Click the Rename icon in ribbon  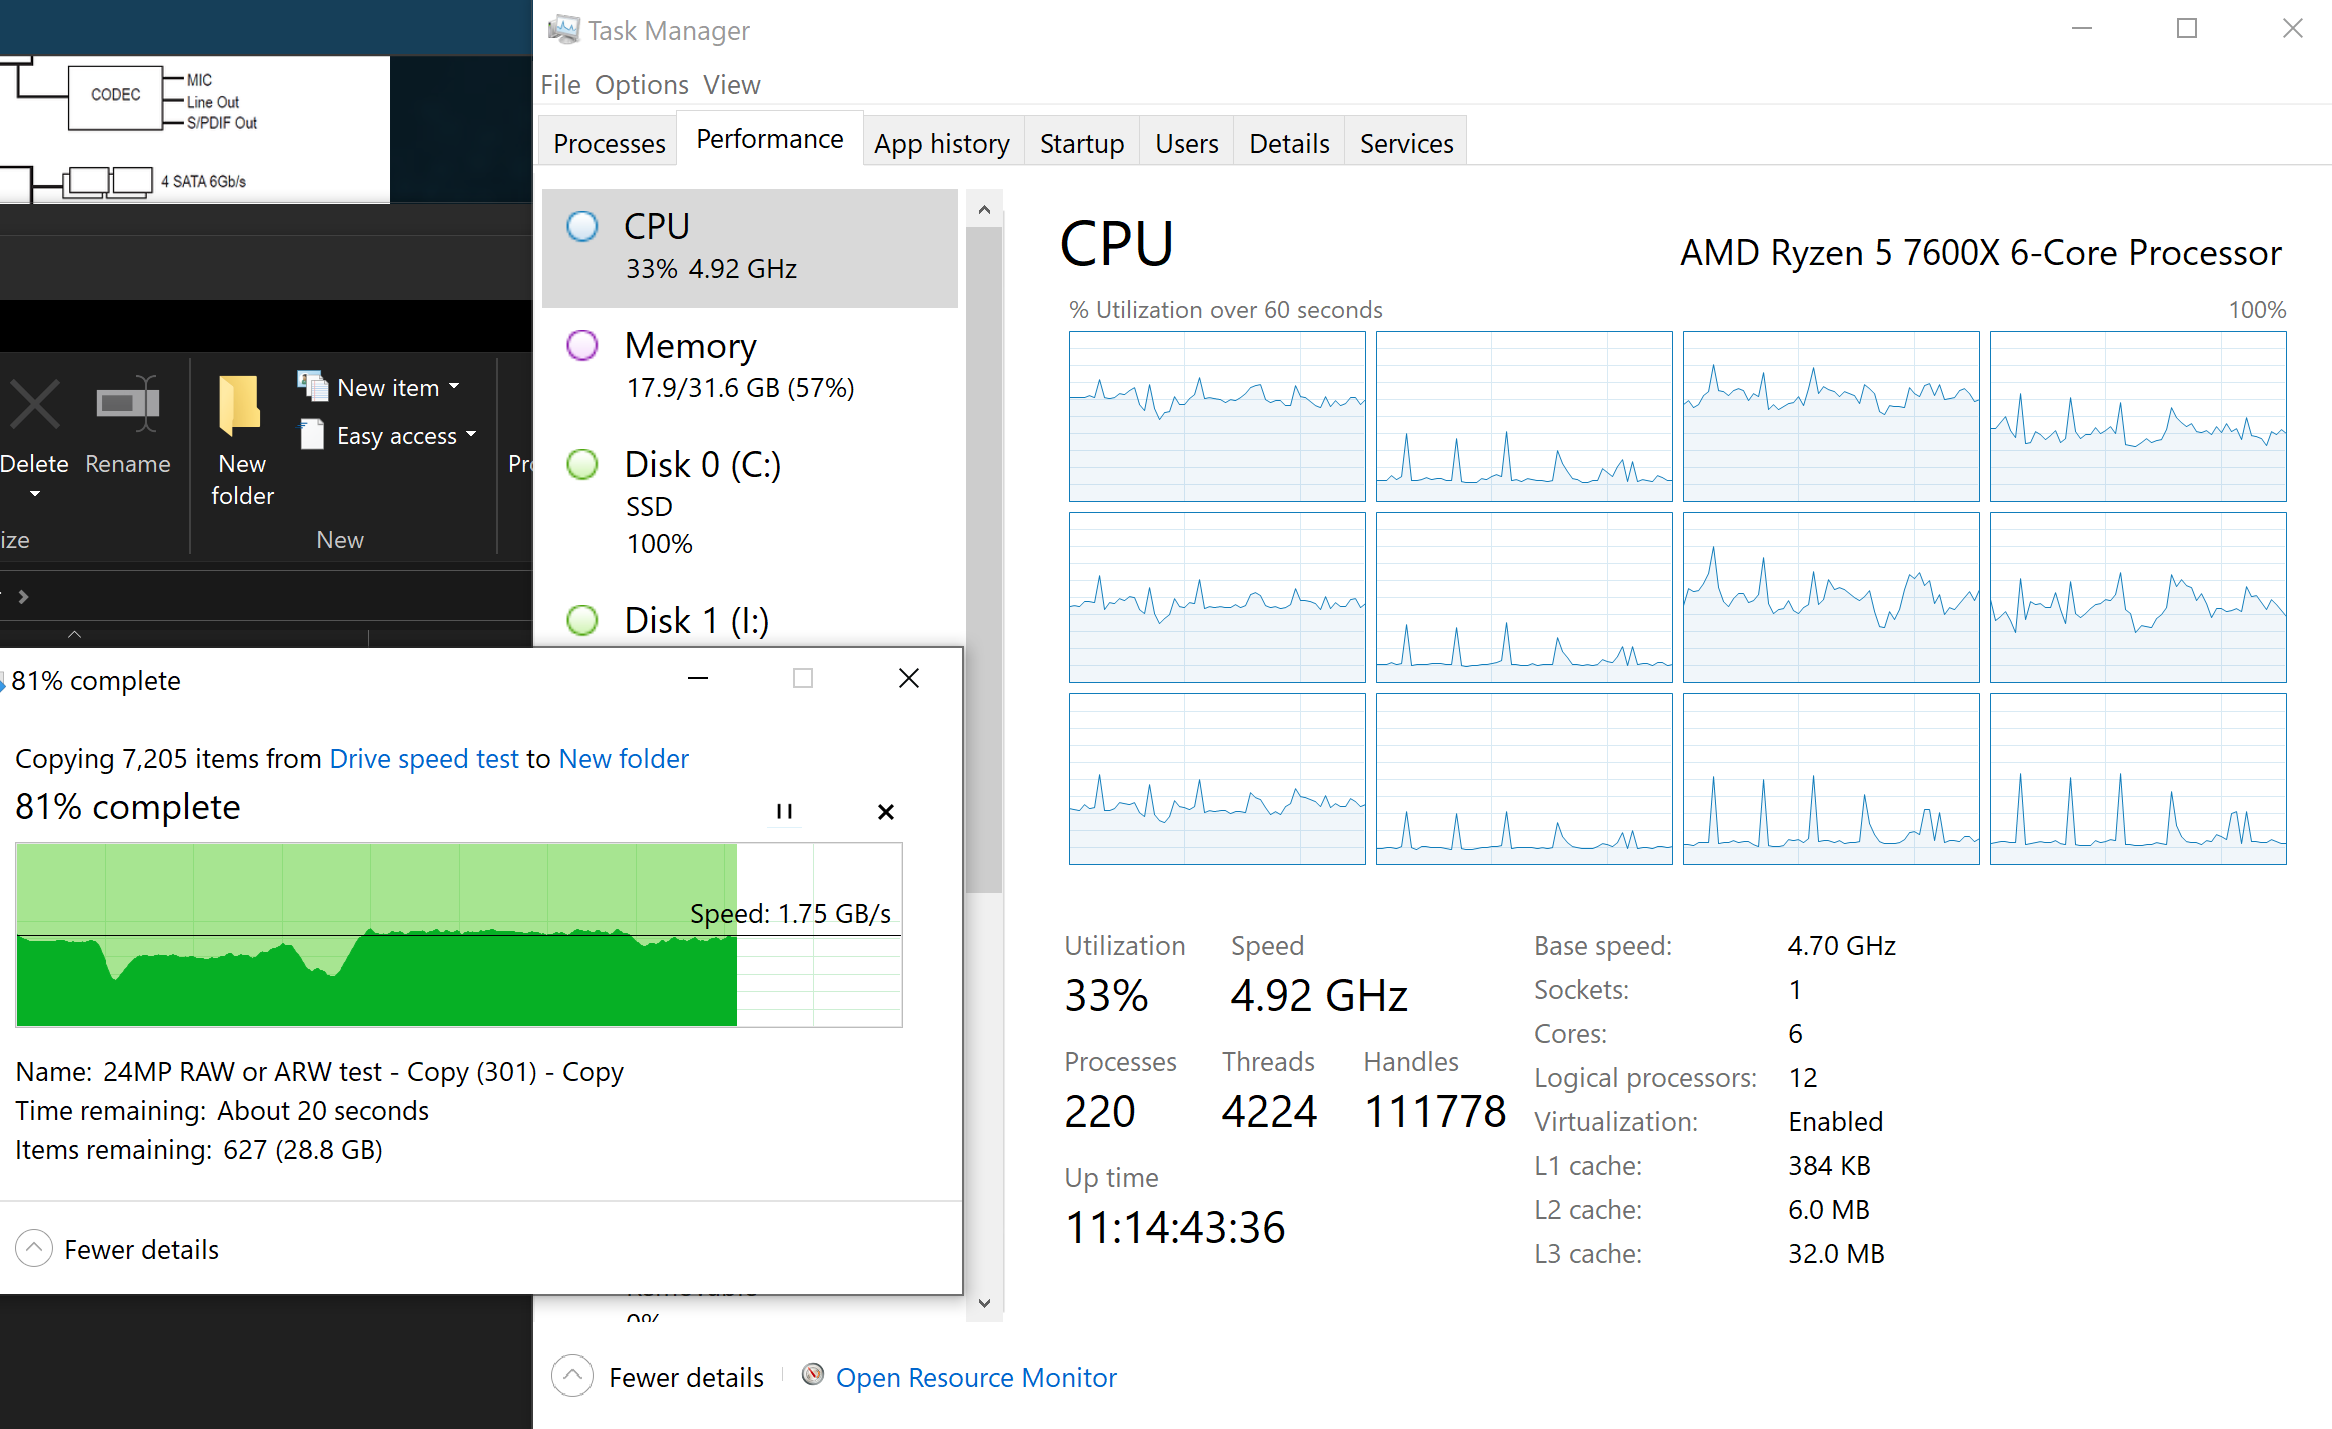(127, 407)
